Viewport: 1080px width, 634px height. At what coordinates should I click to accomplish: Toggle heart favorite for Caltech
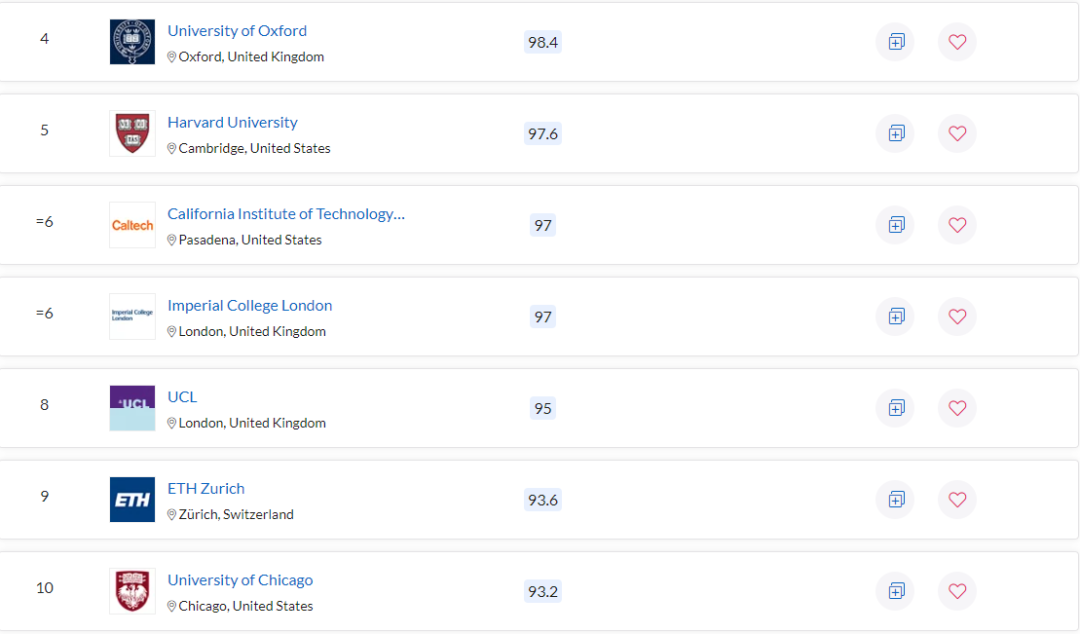click(957, 225)
